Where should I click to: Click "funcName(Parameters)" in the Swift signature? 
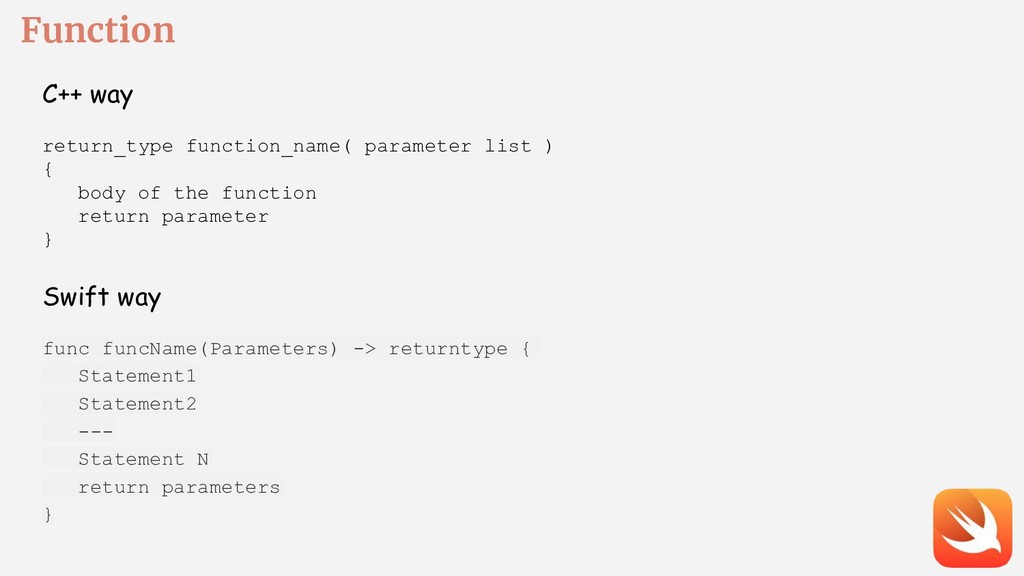(x=220, y=349)
